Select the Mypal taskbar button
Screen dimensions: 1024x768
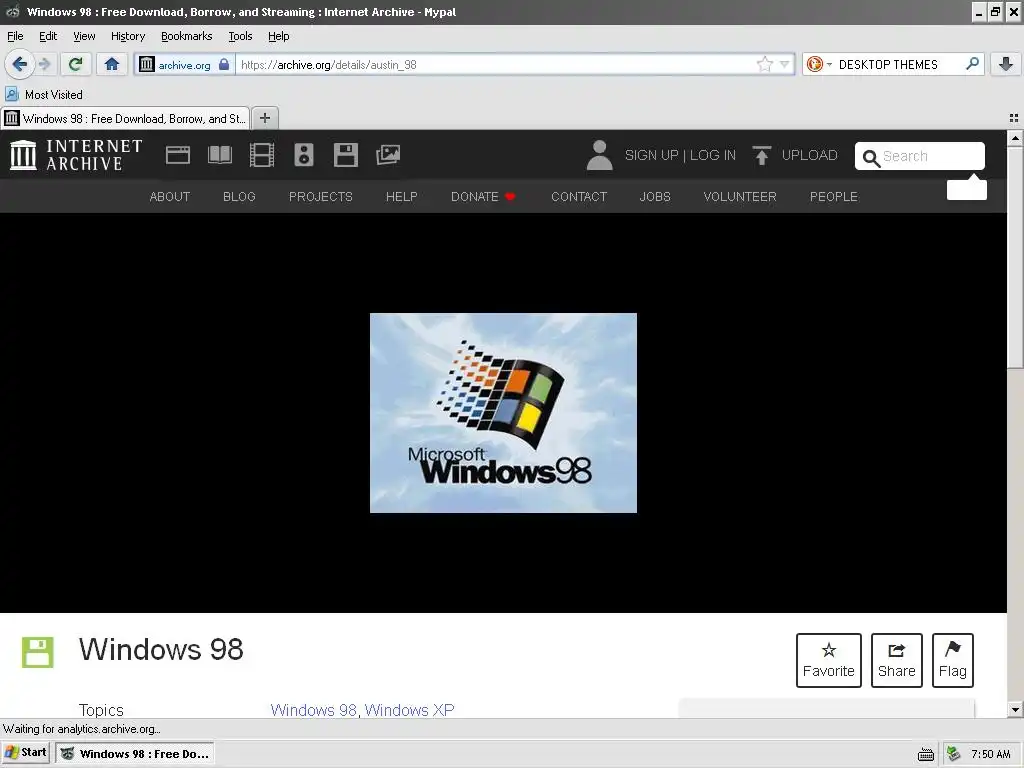[135, 754]
